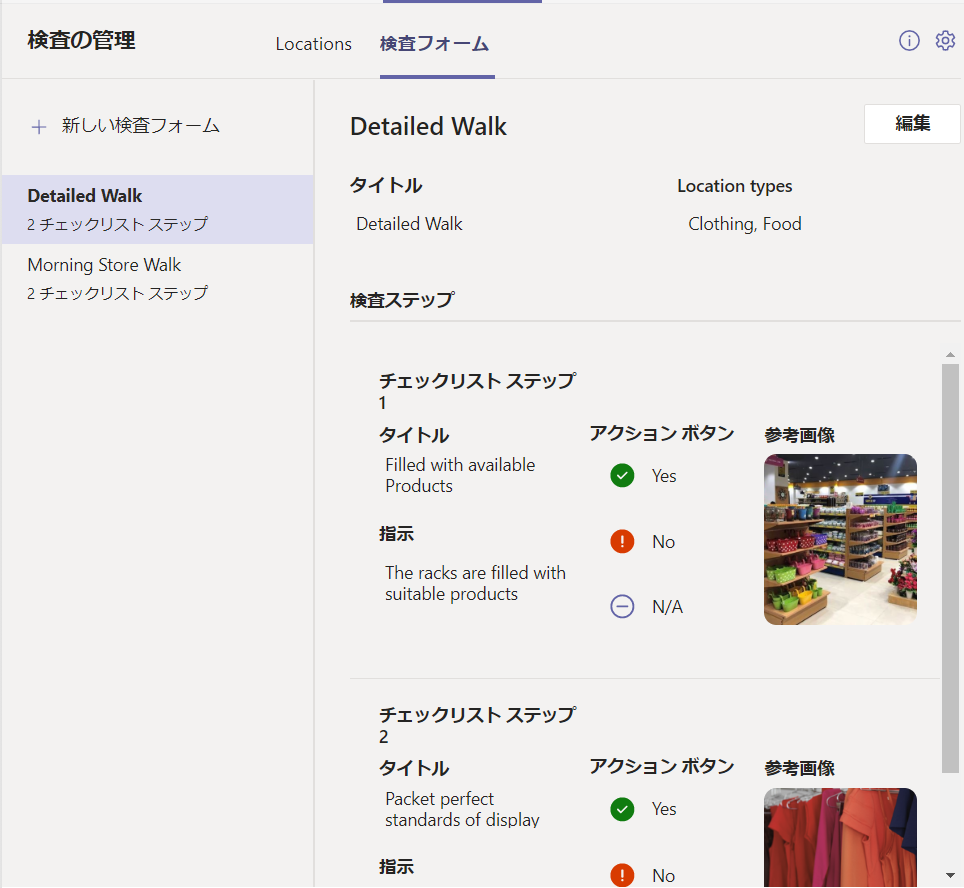Select N/A minus-circle icon in step 1
The width and height of the screenshot is (964, 888).
622,606
